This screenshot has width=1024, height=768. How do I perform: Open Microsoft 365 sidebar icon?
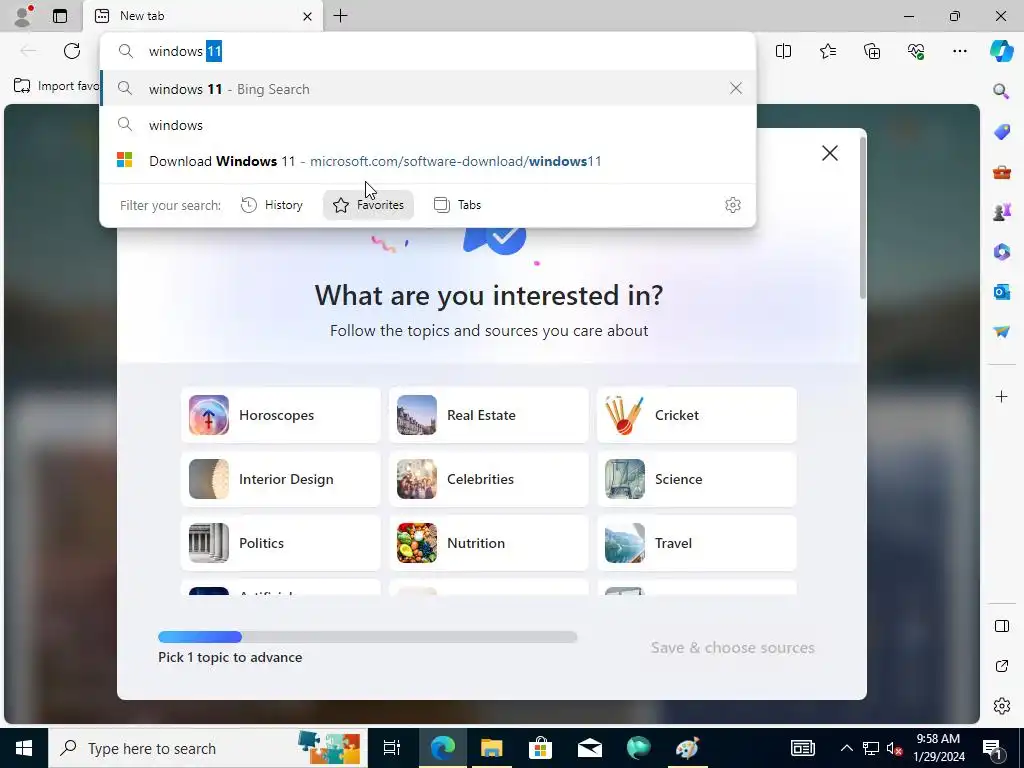[1001, 251]
